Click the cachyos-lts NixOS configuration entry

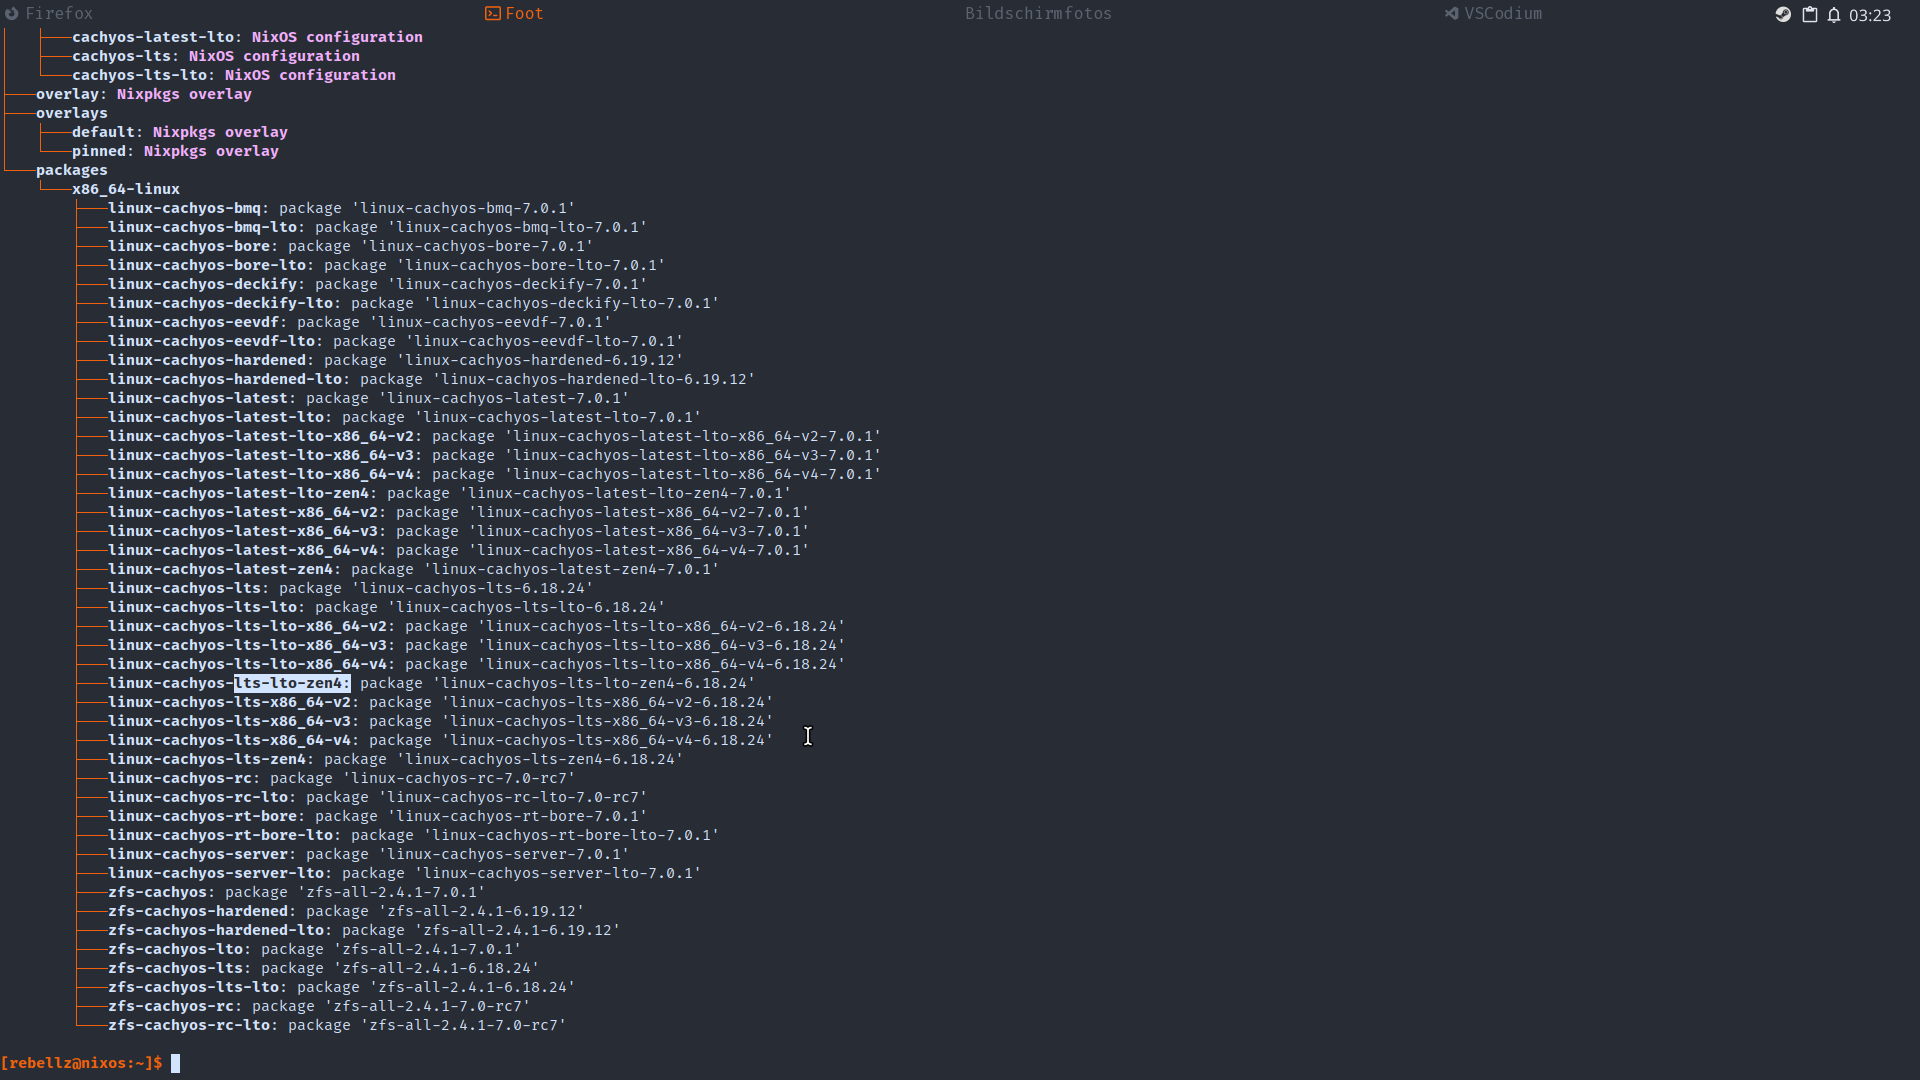pos(215,56)
